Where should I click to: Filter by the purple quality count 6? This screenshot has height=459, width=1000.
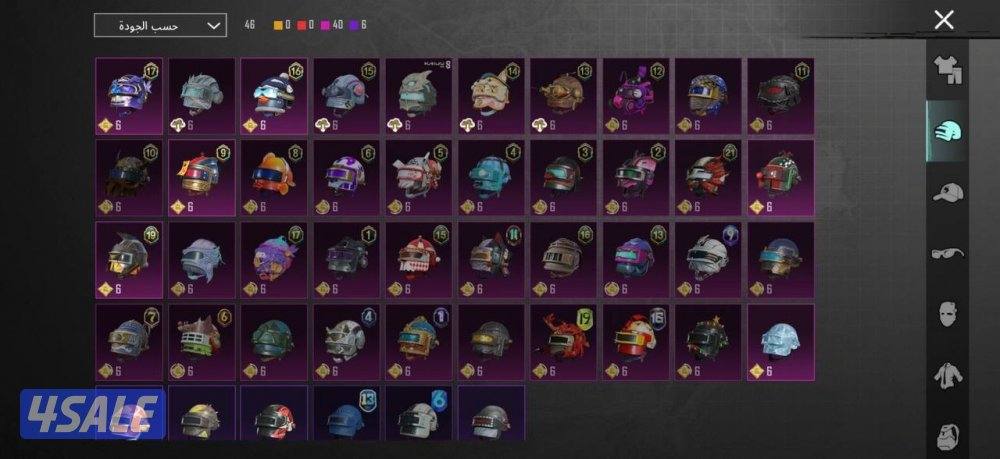[x=360, y=26]
